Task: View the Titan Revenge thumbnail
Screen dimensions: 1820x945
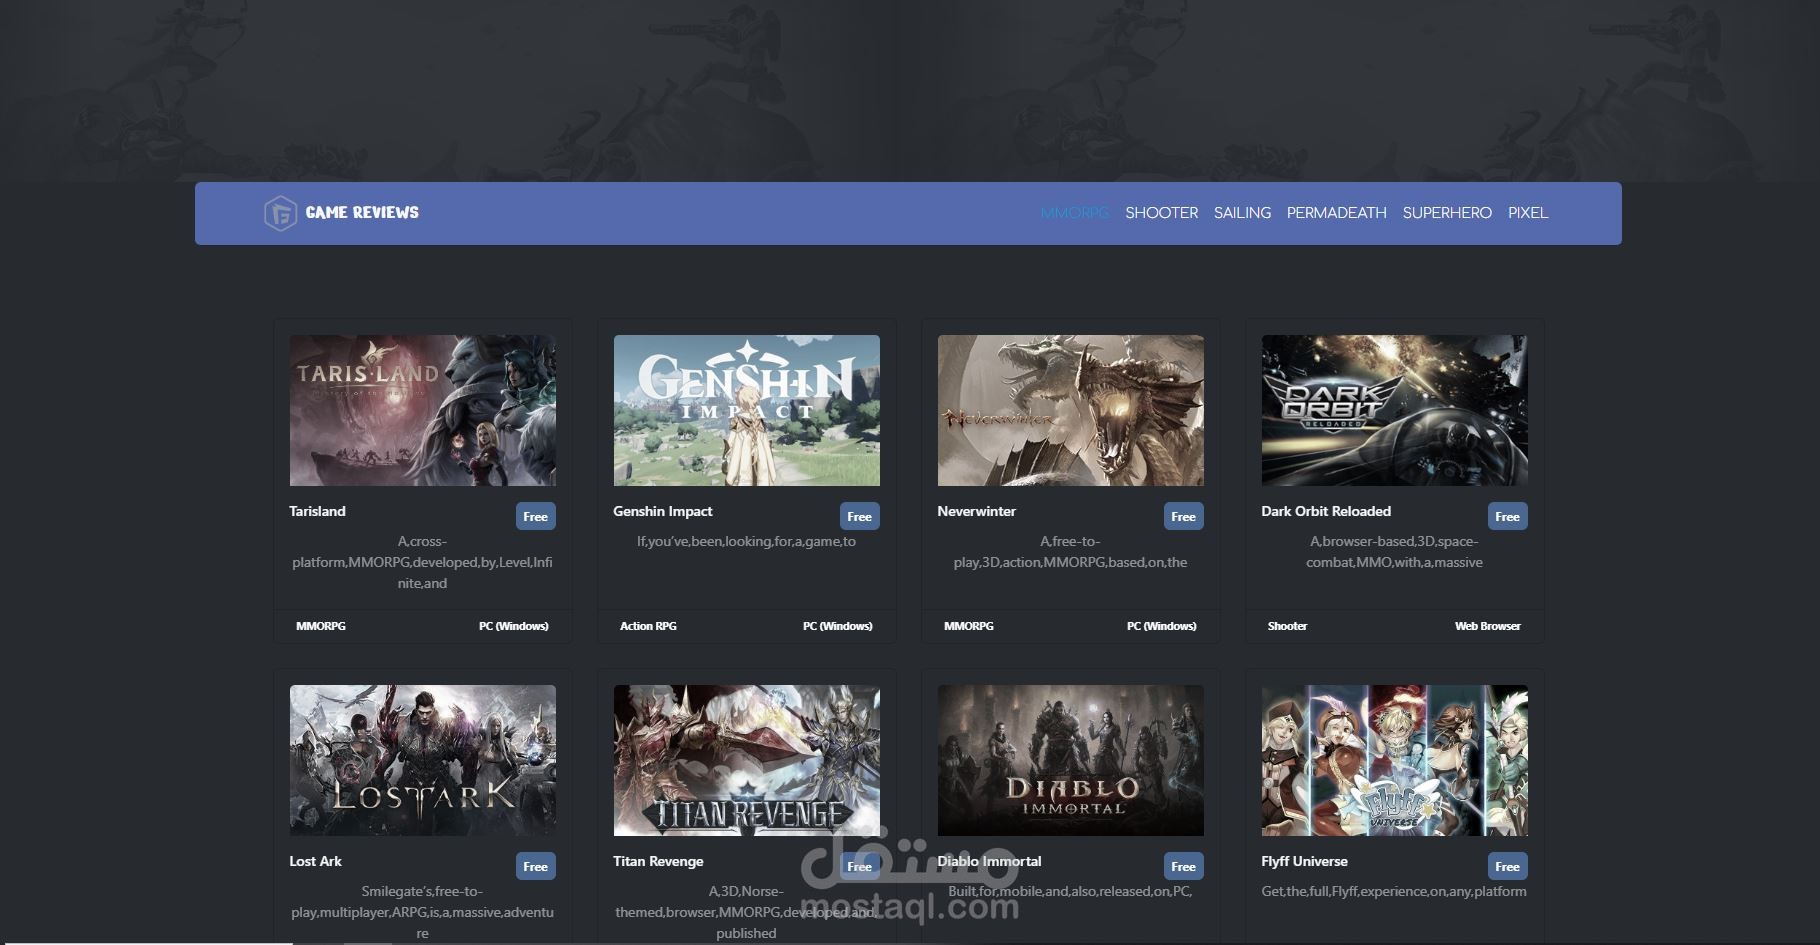Action: tap(747, 761)
